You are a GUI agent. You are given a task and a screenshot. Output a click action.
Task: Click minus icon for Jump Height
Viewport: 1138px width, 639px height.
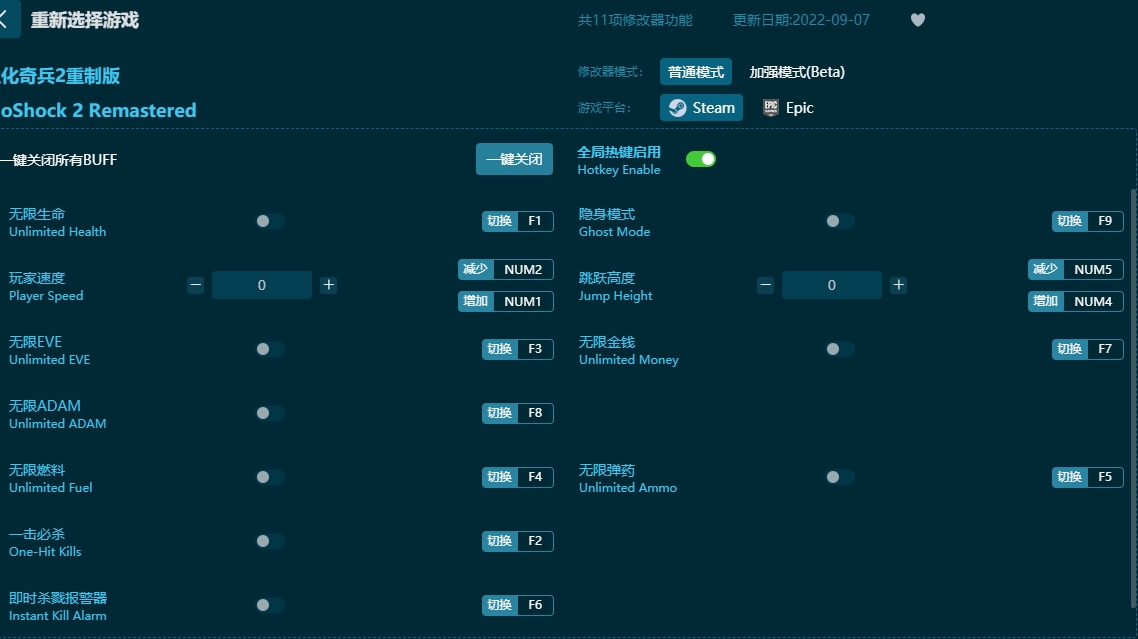point(766,285)
